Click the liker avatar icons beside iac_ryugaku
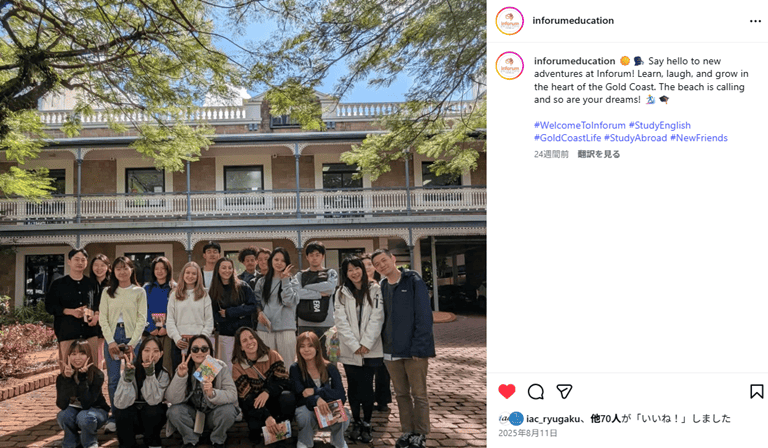The height and width of the screenshot is (448, 768). [511, 419]
